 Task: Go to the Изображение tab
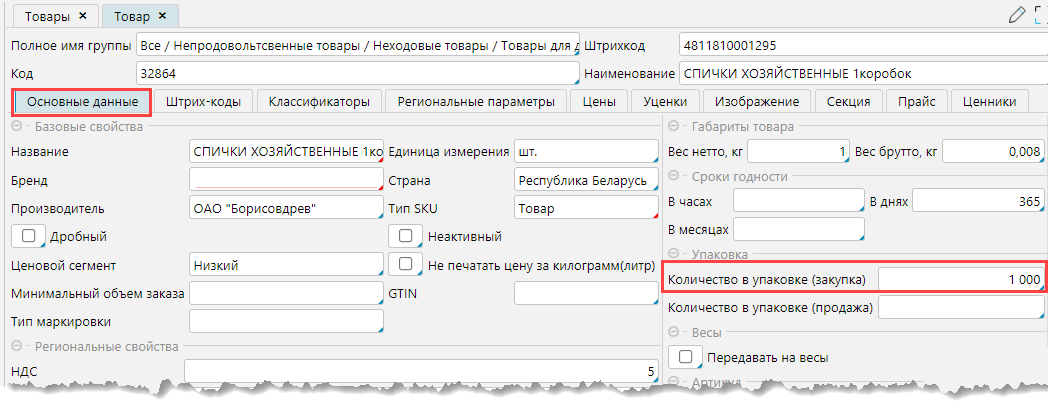[x=756, y=101]
